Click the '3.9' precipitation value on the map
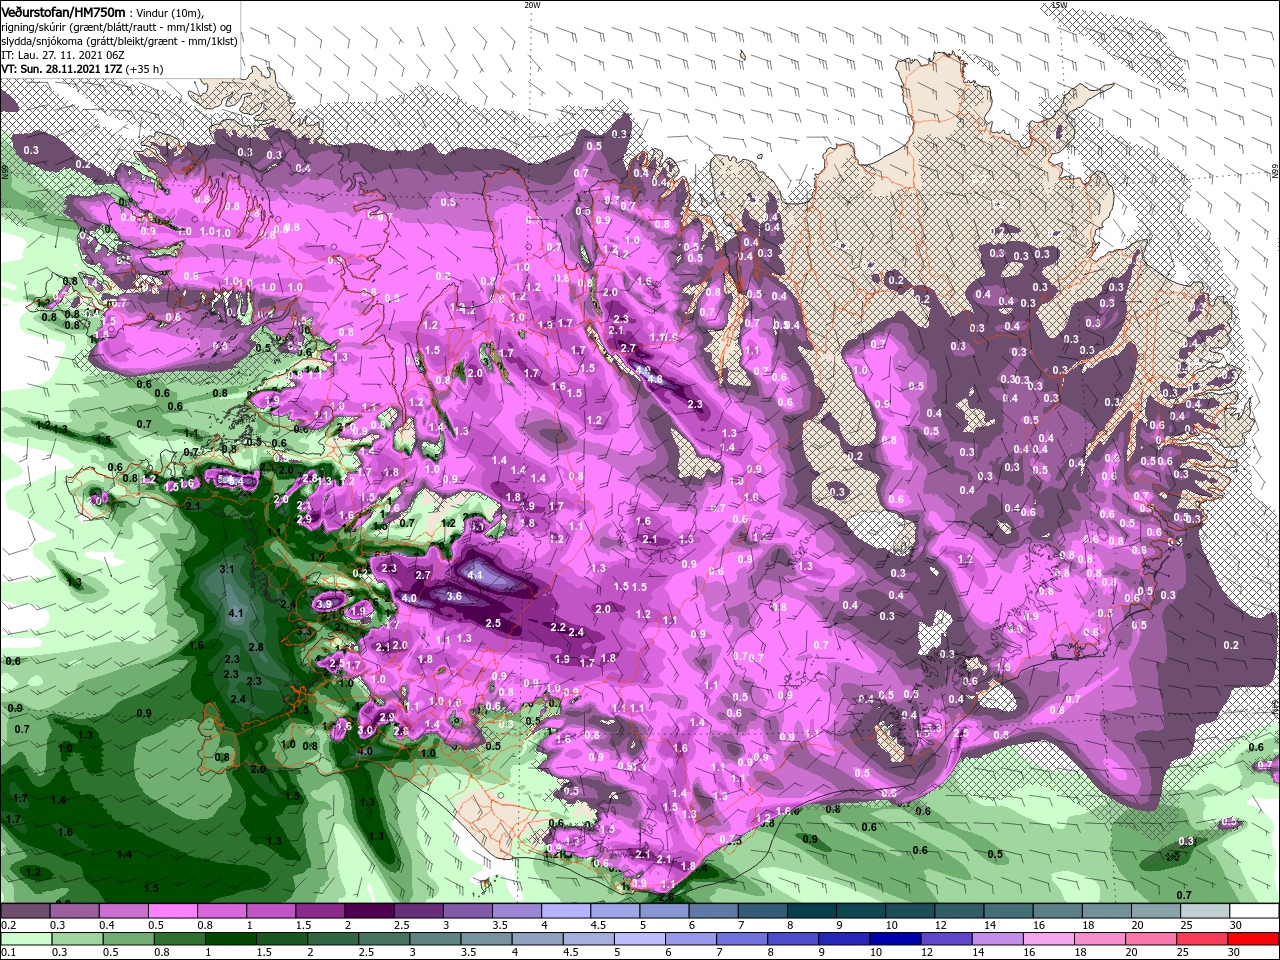The image size is (1280, 960). pos(324,604)
